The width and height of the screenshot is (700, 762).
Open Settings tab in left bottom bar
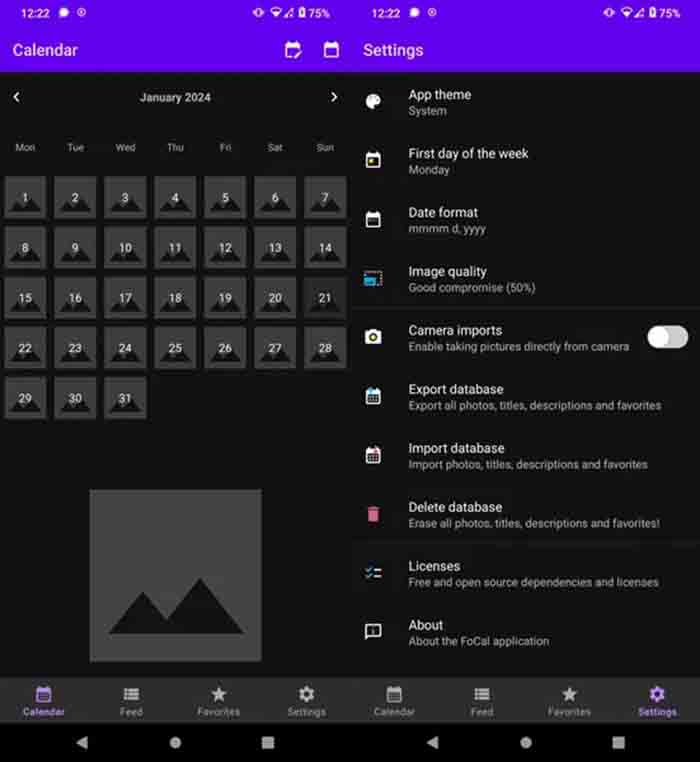point(306,701)
